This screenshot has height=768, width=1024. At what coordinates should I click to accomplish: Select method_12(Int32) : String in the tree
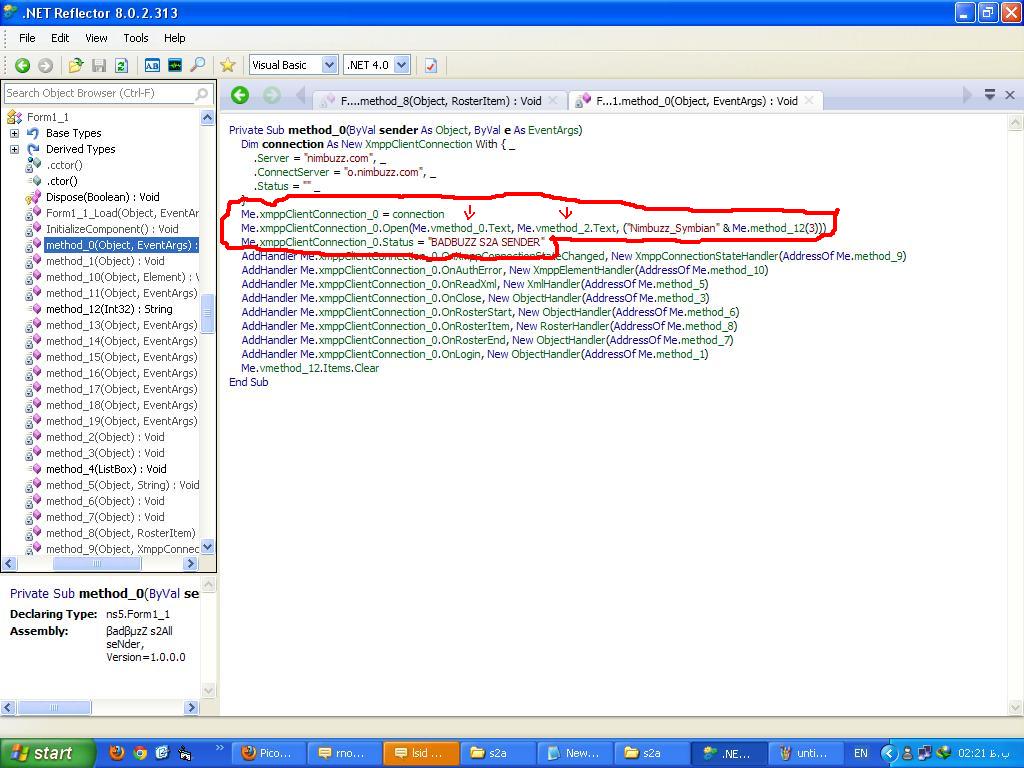109,310
